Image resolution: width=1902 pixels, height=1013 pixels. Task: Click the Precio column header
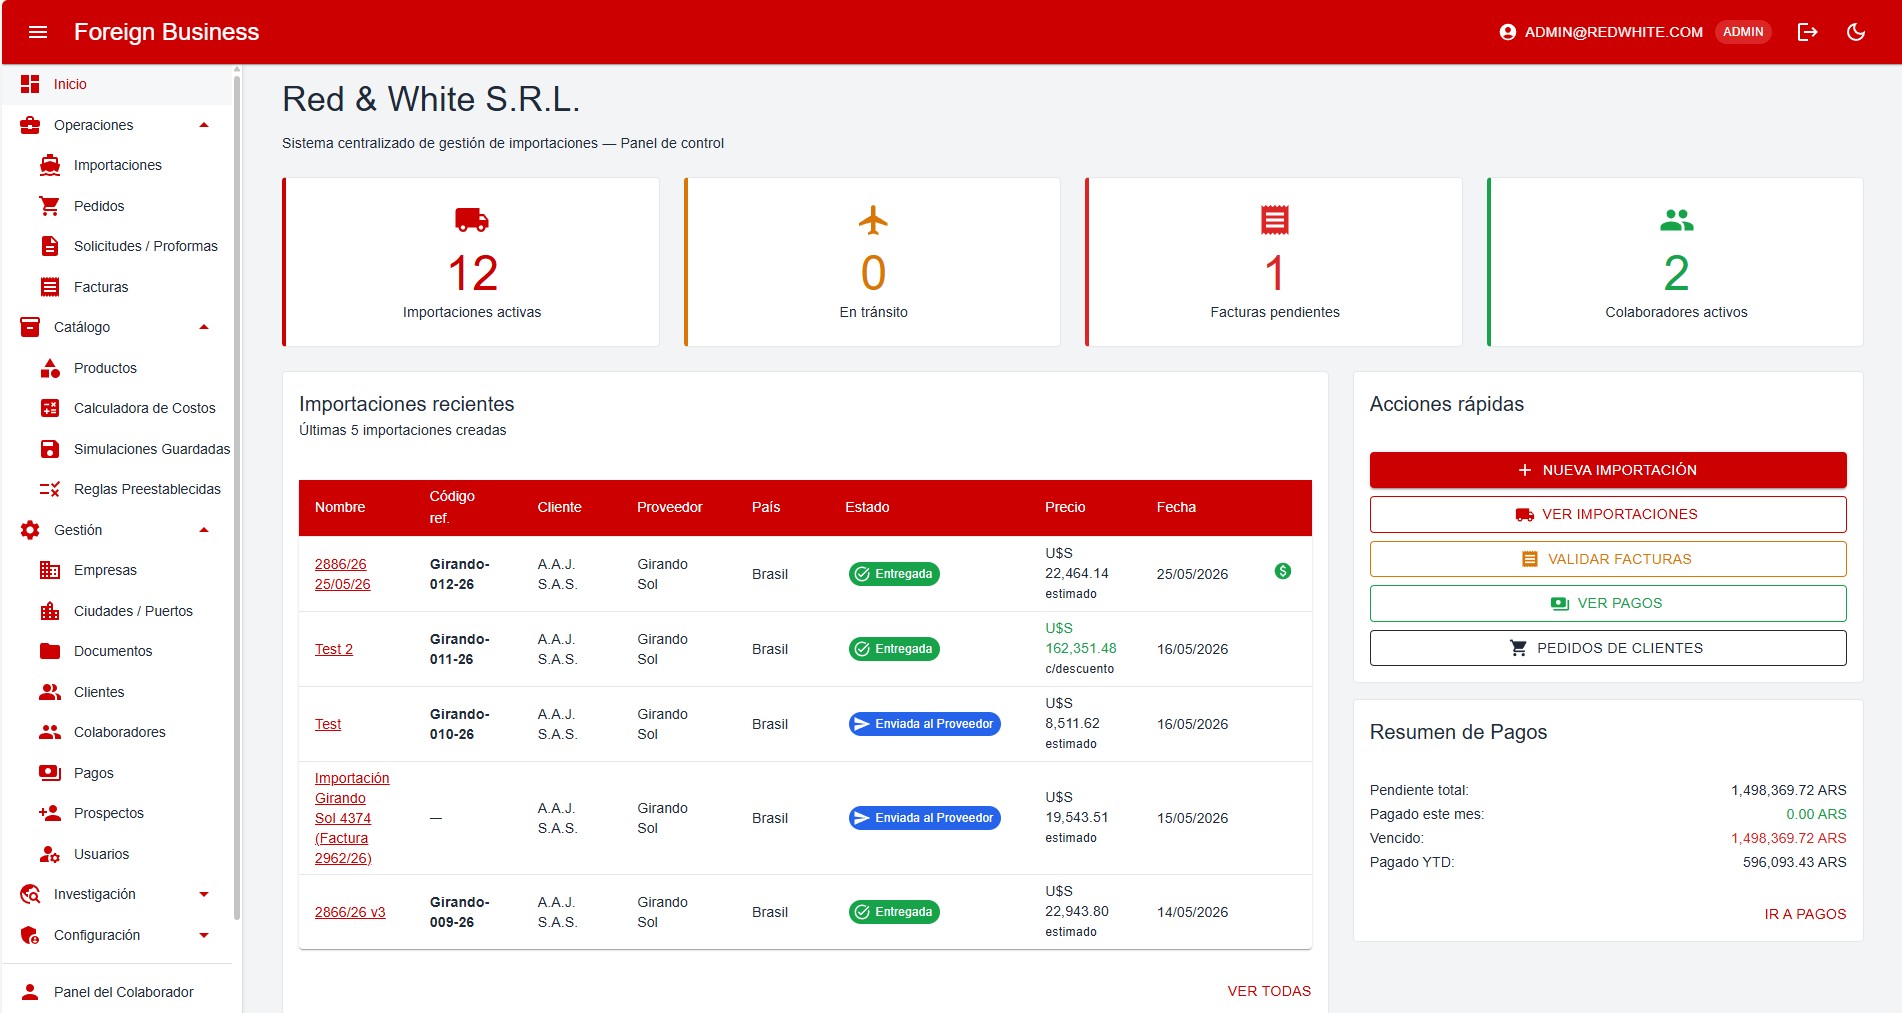pos(1065,507)
